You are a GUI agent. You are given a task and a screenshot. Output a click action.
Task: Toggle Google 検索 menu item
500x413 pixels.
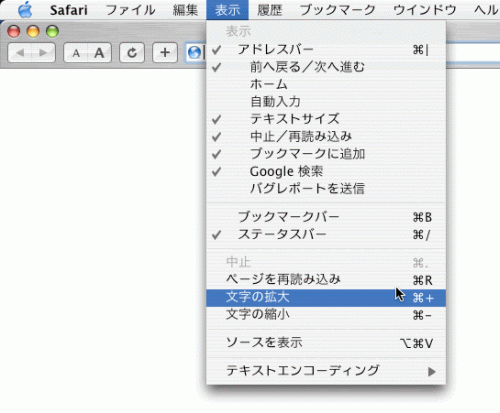click(326, 172)
